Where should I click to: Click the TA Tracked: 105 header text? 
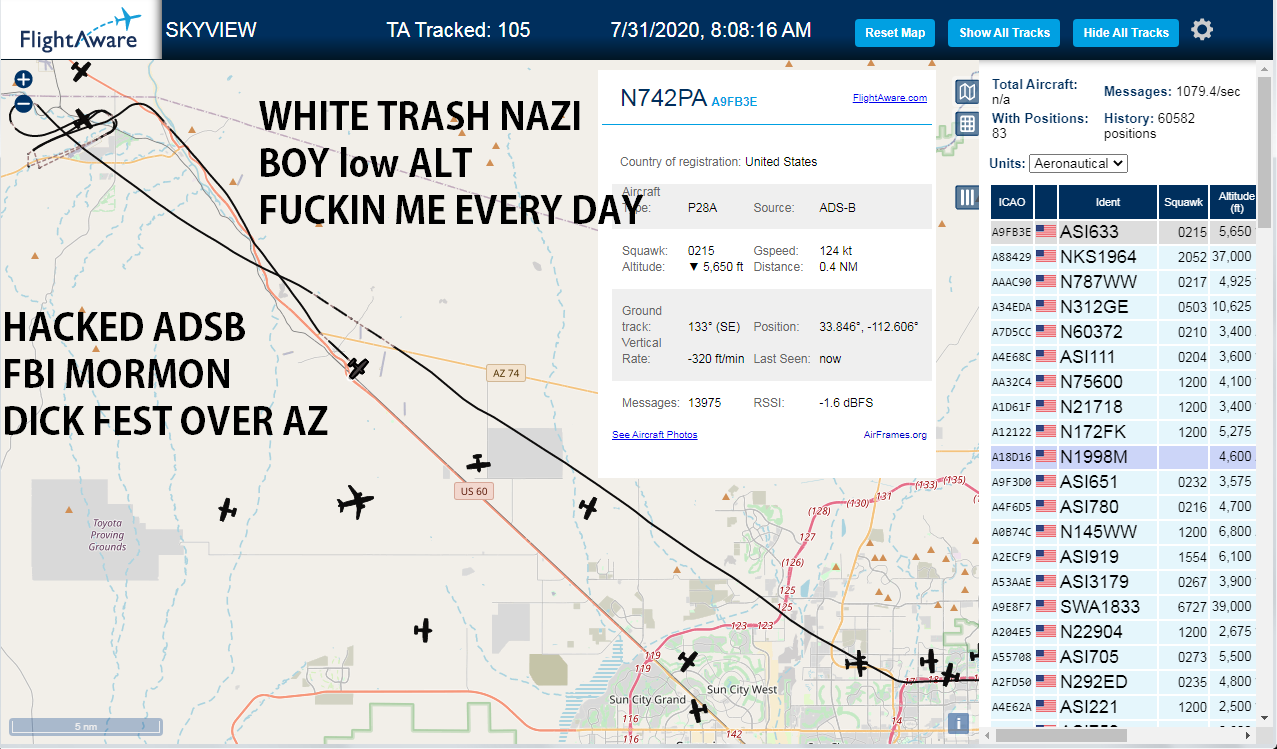pos(458,30)
